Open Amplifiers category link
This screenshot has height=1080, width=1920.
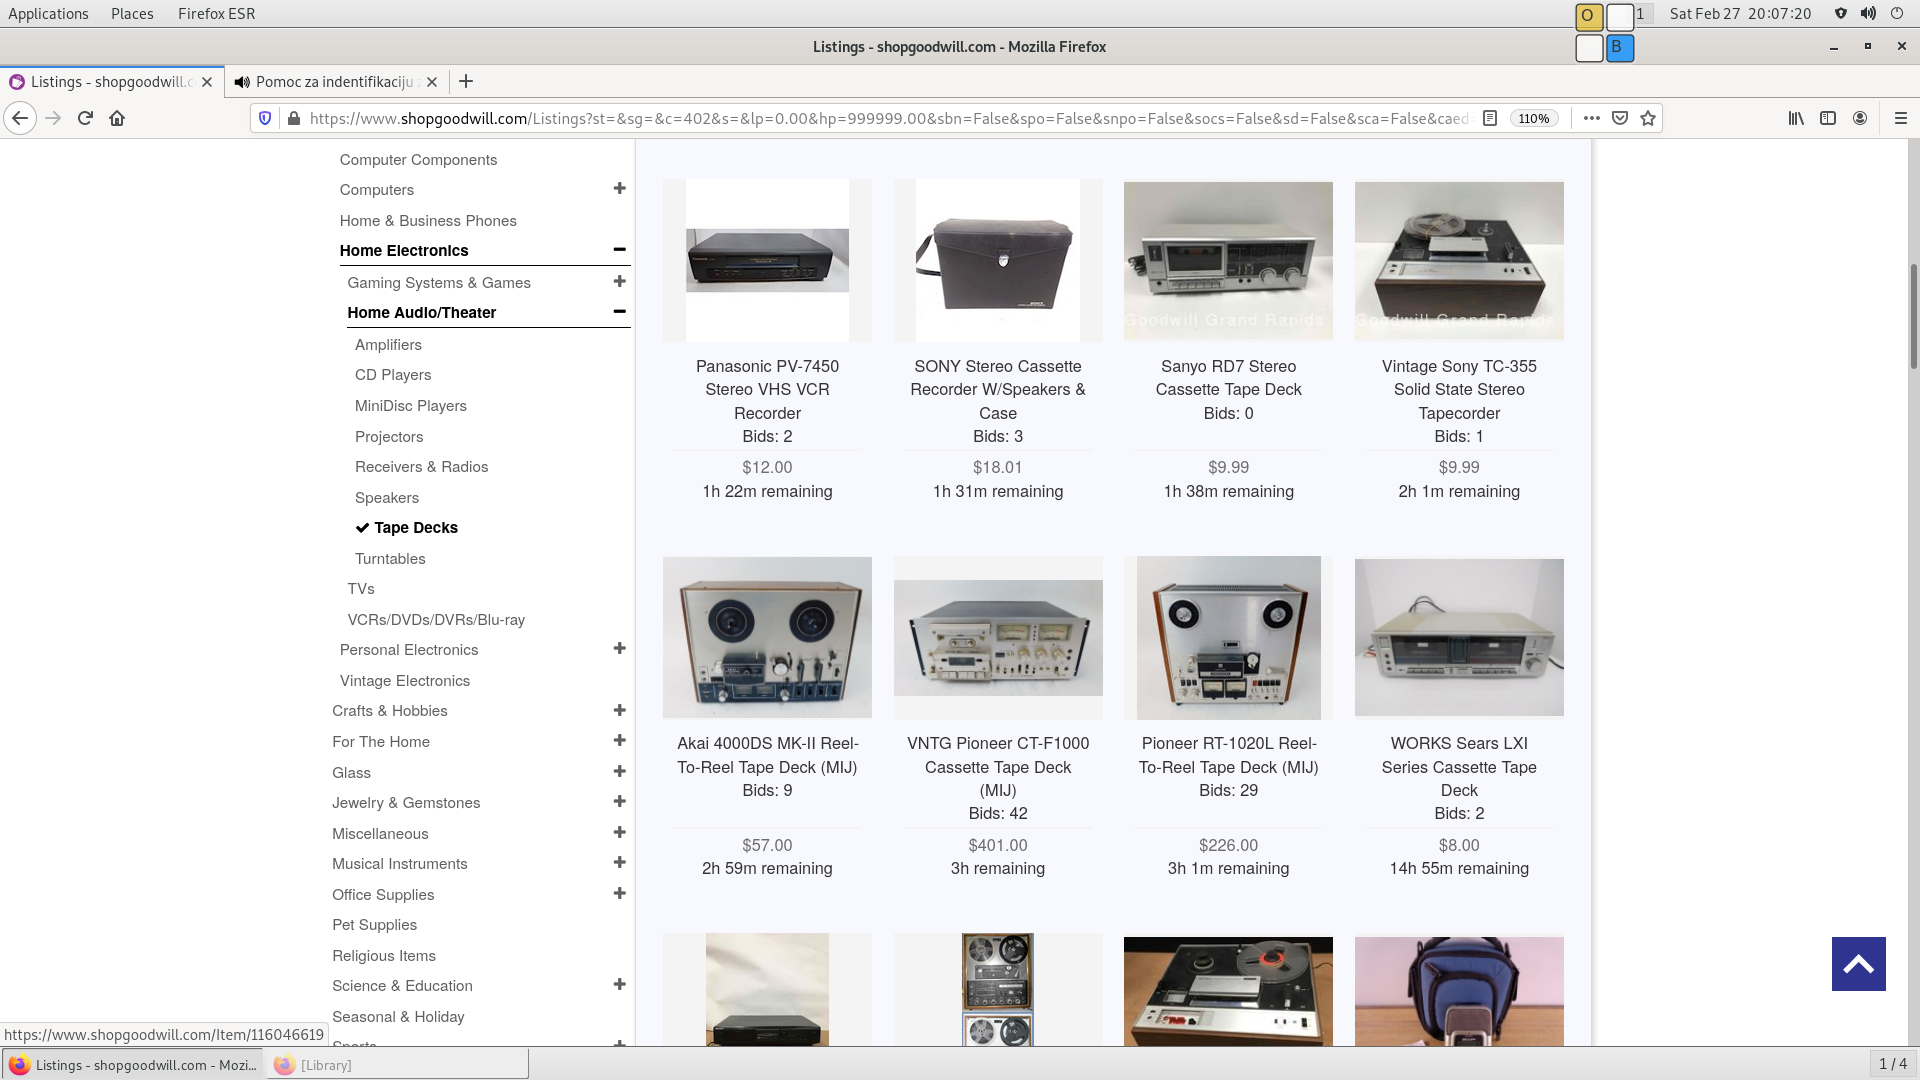[388, 345]
